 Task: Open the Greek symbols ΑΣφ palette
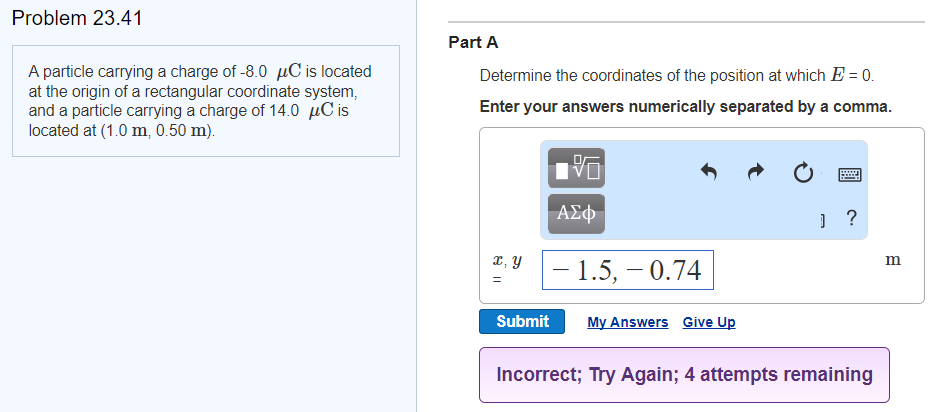pos(576,213)
